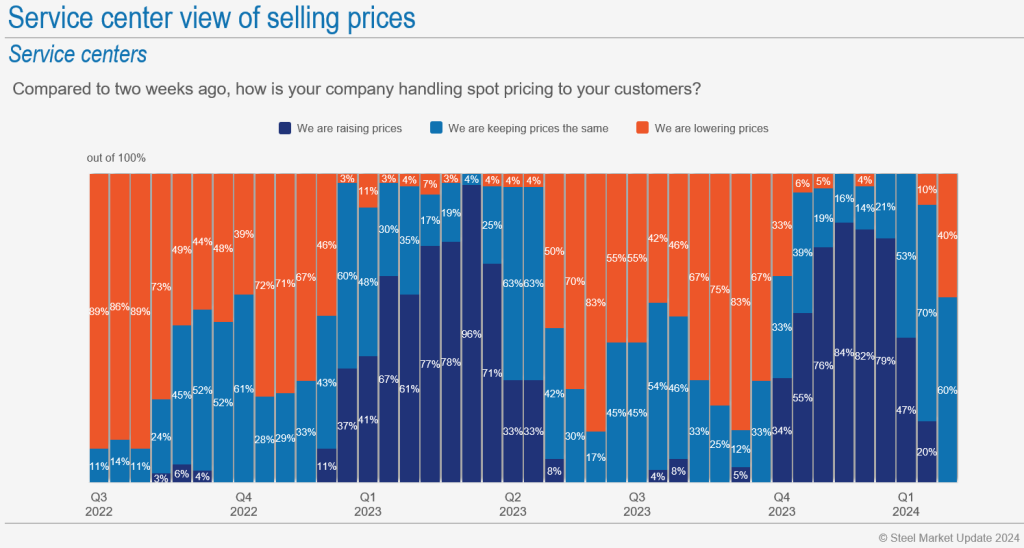Click the blue "keeping prices same" legend swatch
1024x548 pixels.
tap(438, 128)
